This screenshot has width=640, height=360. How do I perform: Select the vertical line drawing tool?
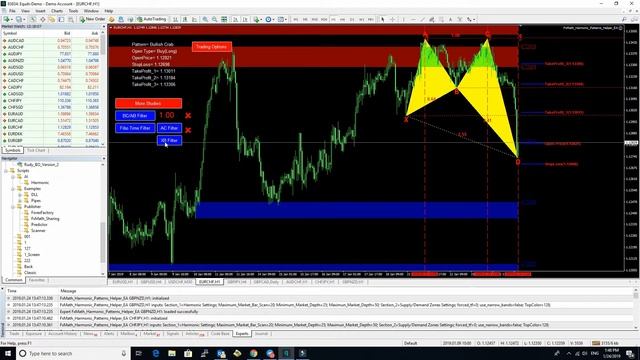click(x=404, y=19)
